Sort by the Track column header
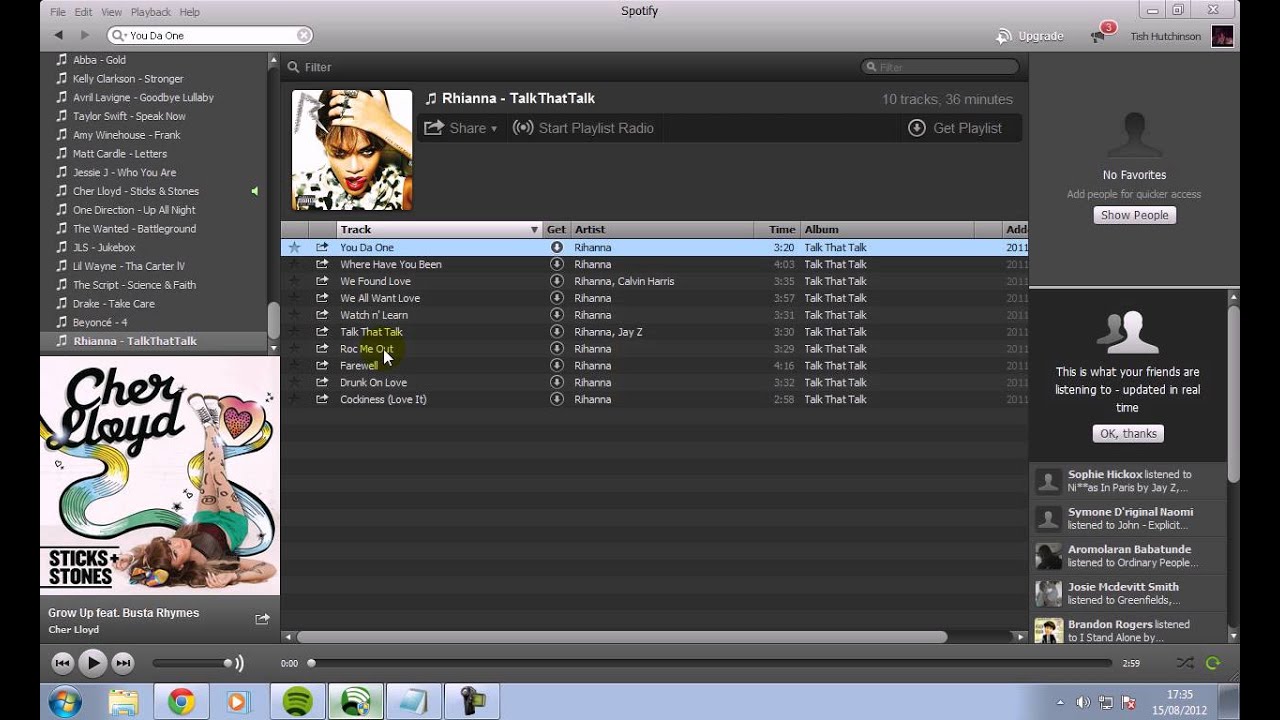1280x720 pixels. pos(437,229)
